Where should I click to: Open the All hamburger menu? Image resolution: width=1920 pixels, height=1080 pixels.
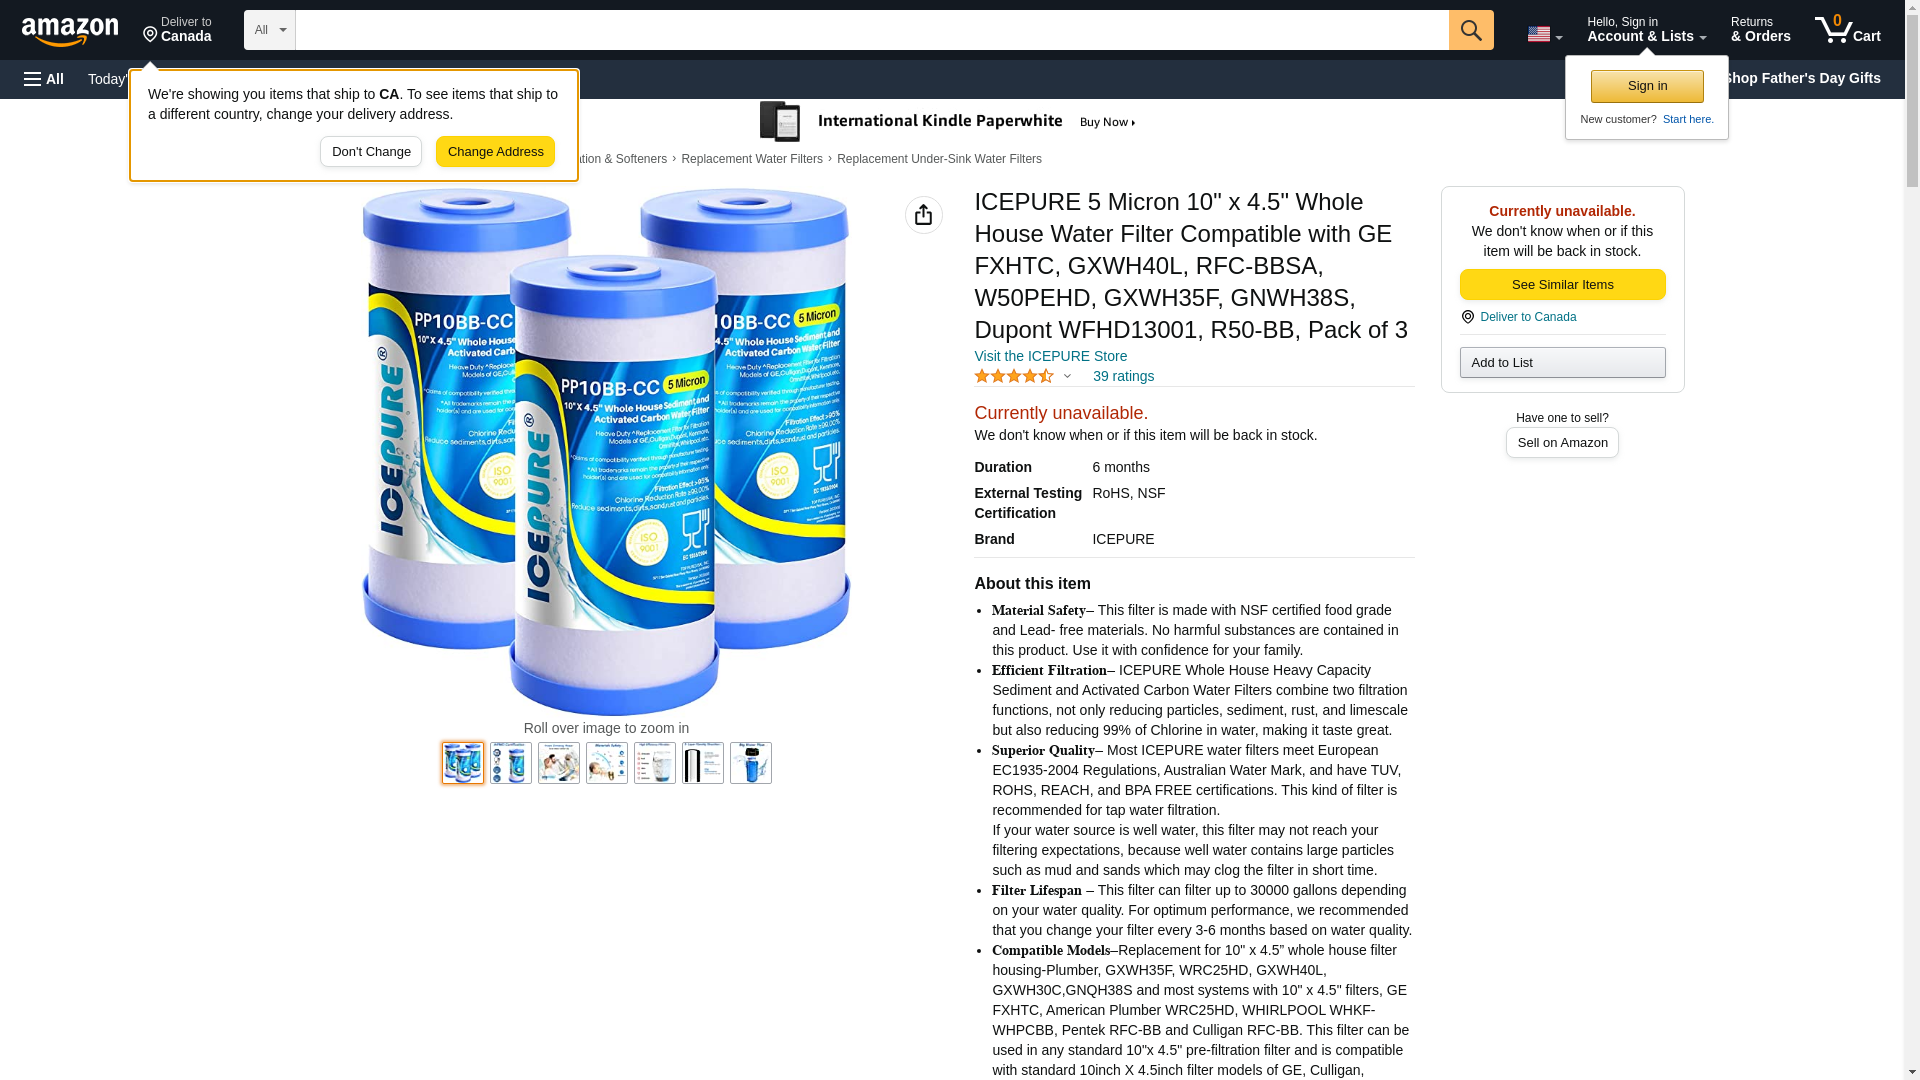tap(44, 79)
